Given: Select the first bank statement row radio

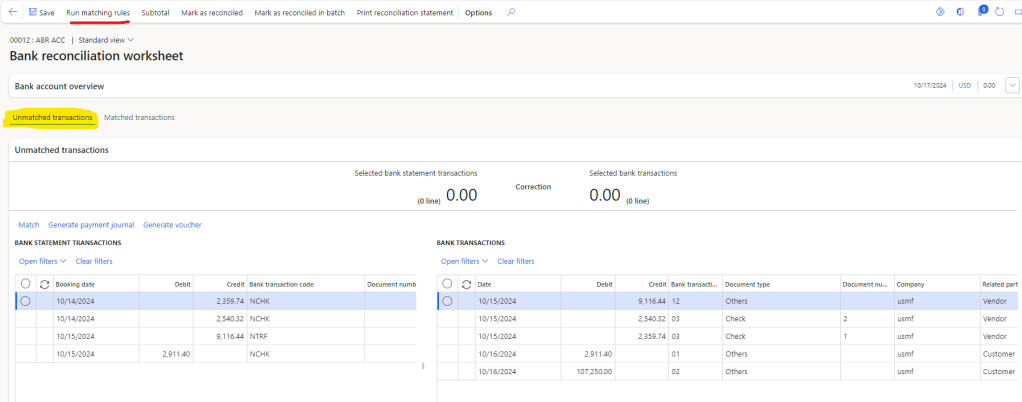Looking at the screenshot, I should click(25, 301).
